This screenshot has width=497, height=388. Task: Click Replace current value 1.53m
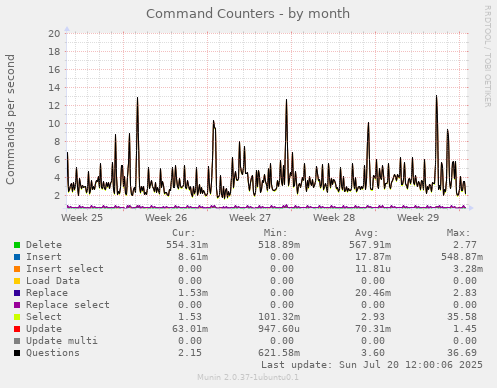tap(193, 293)
